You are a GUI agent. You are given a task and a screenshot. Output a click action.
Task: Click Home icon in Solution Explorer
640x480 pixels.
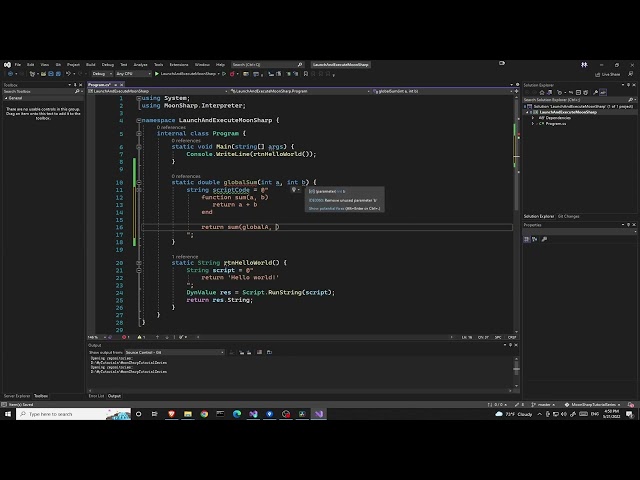[x=542, y=93]
